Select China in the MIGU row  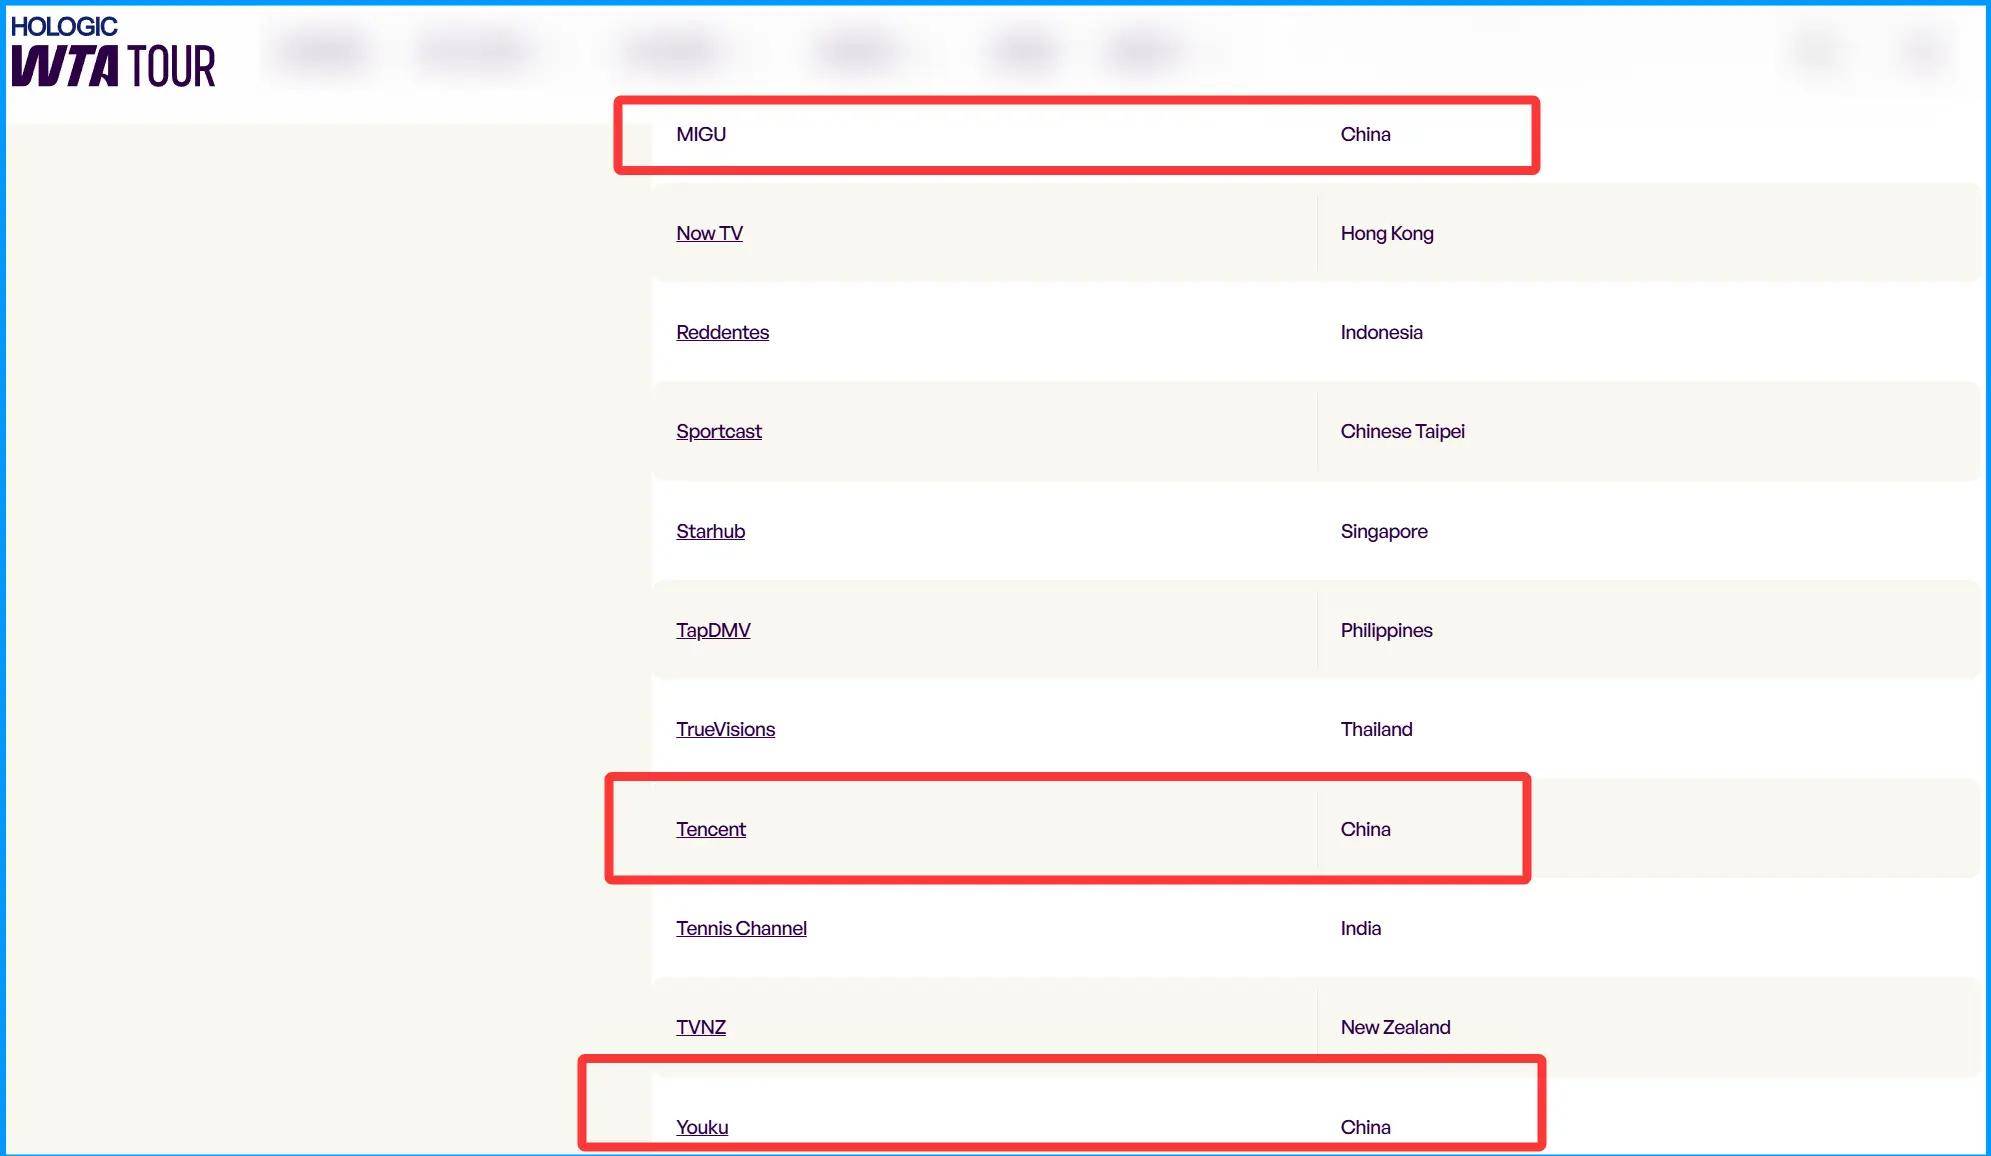point(1365,134)
